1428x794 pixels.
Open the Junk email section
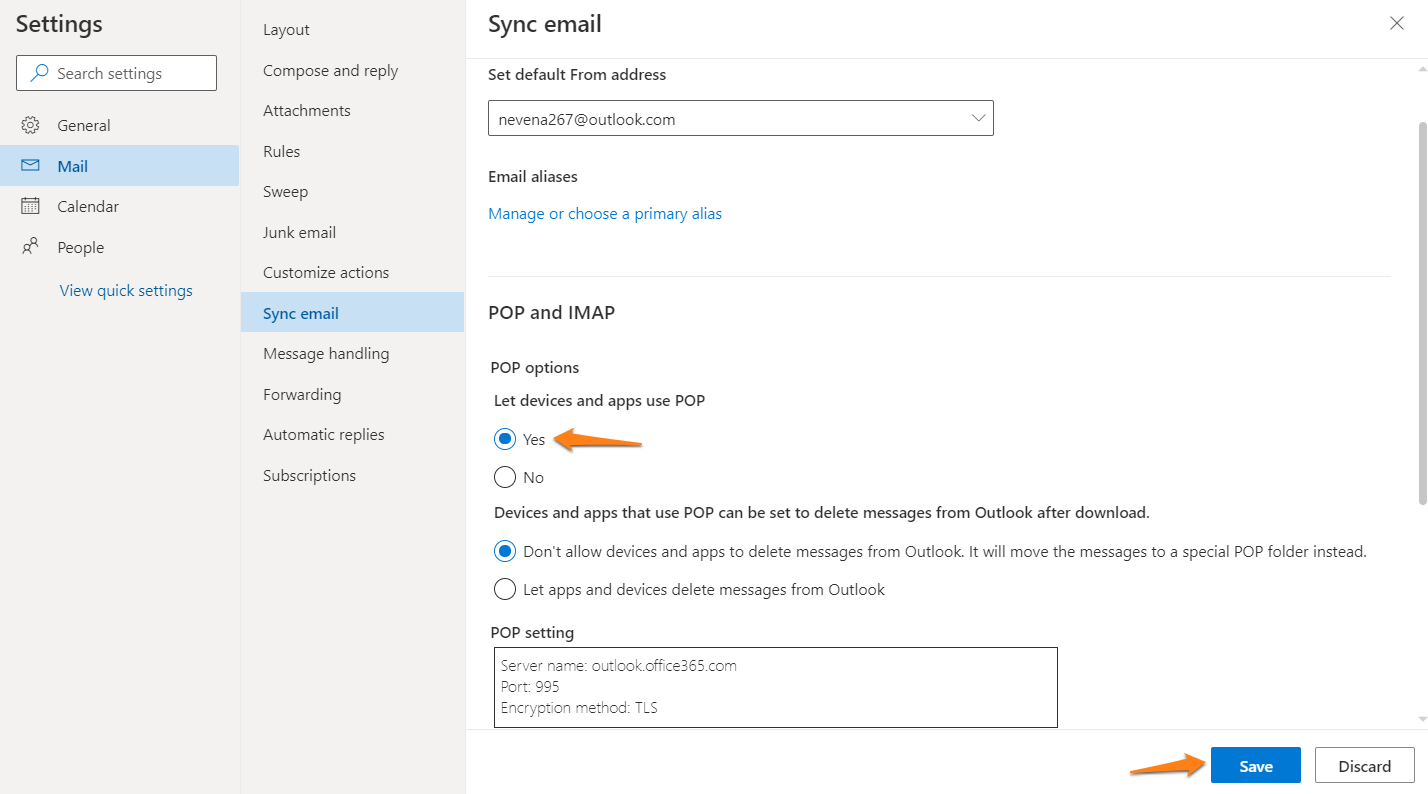tap(299, 232)
